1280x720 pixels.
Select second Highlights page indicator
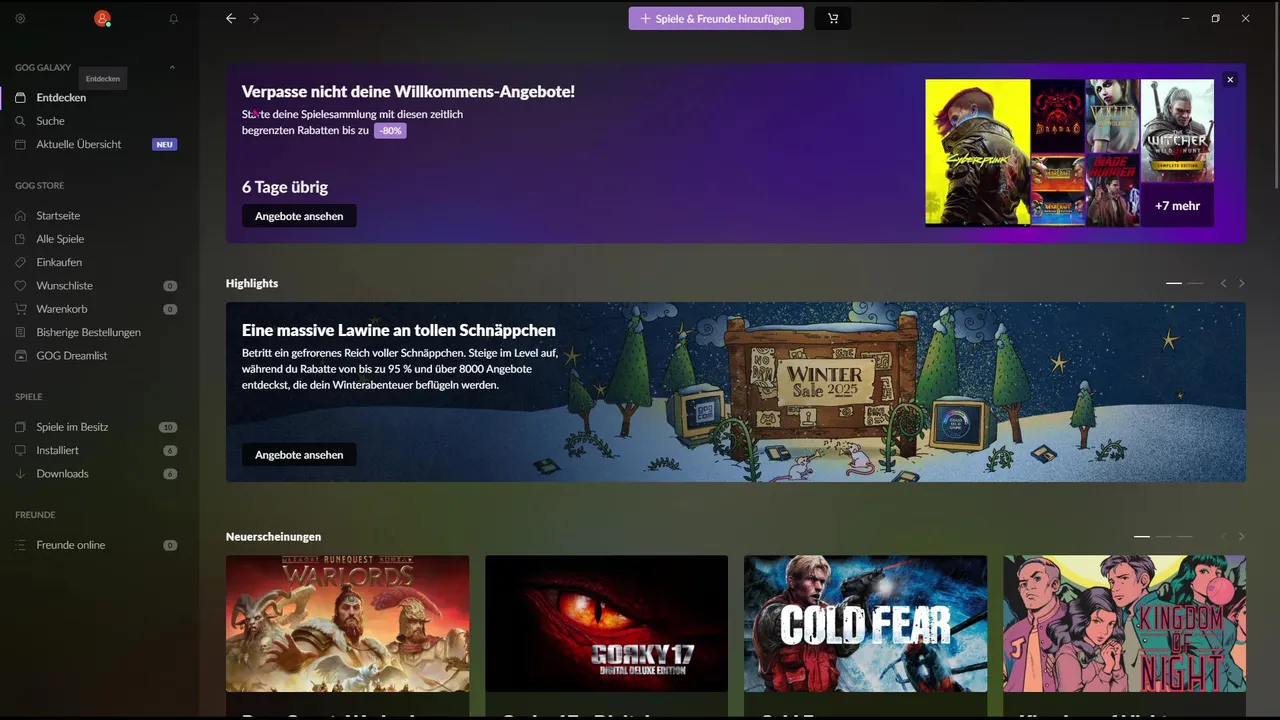click(x=1195, y=283)
